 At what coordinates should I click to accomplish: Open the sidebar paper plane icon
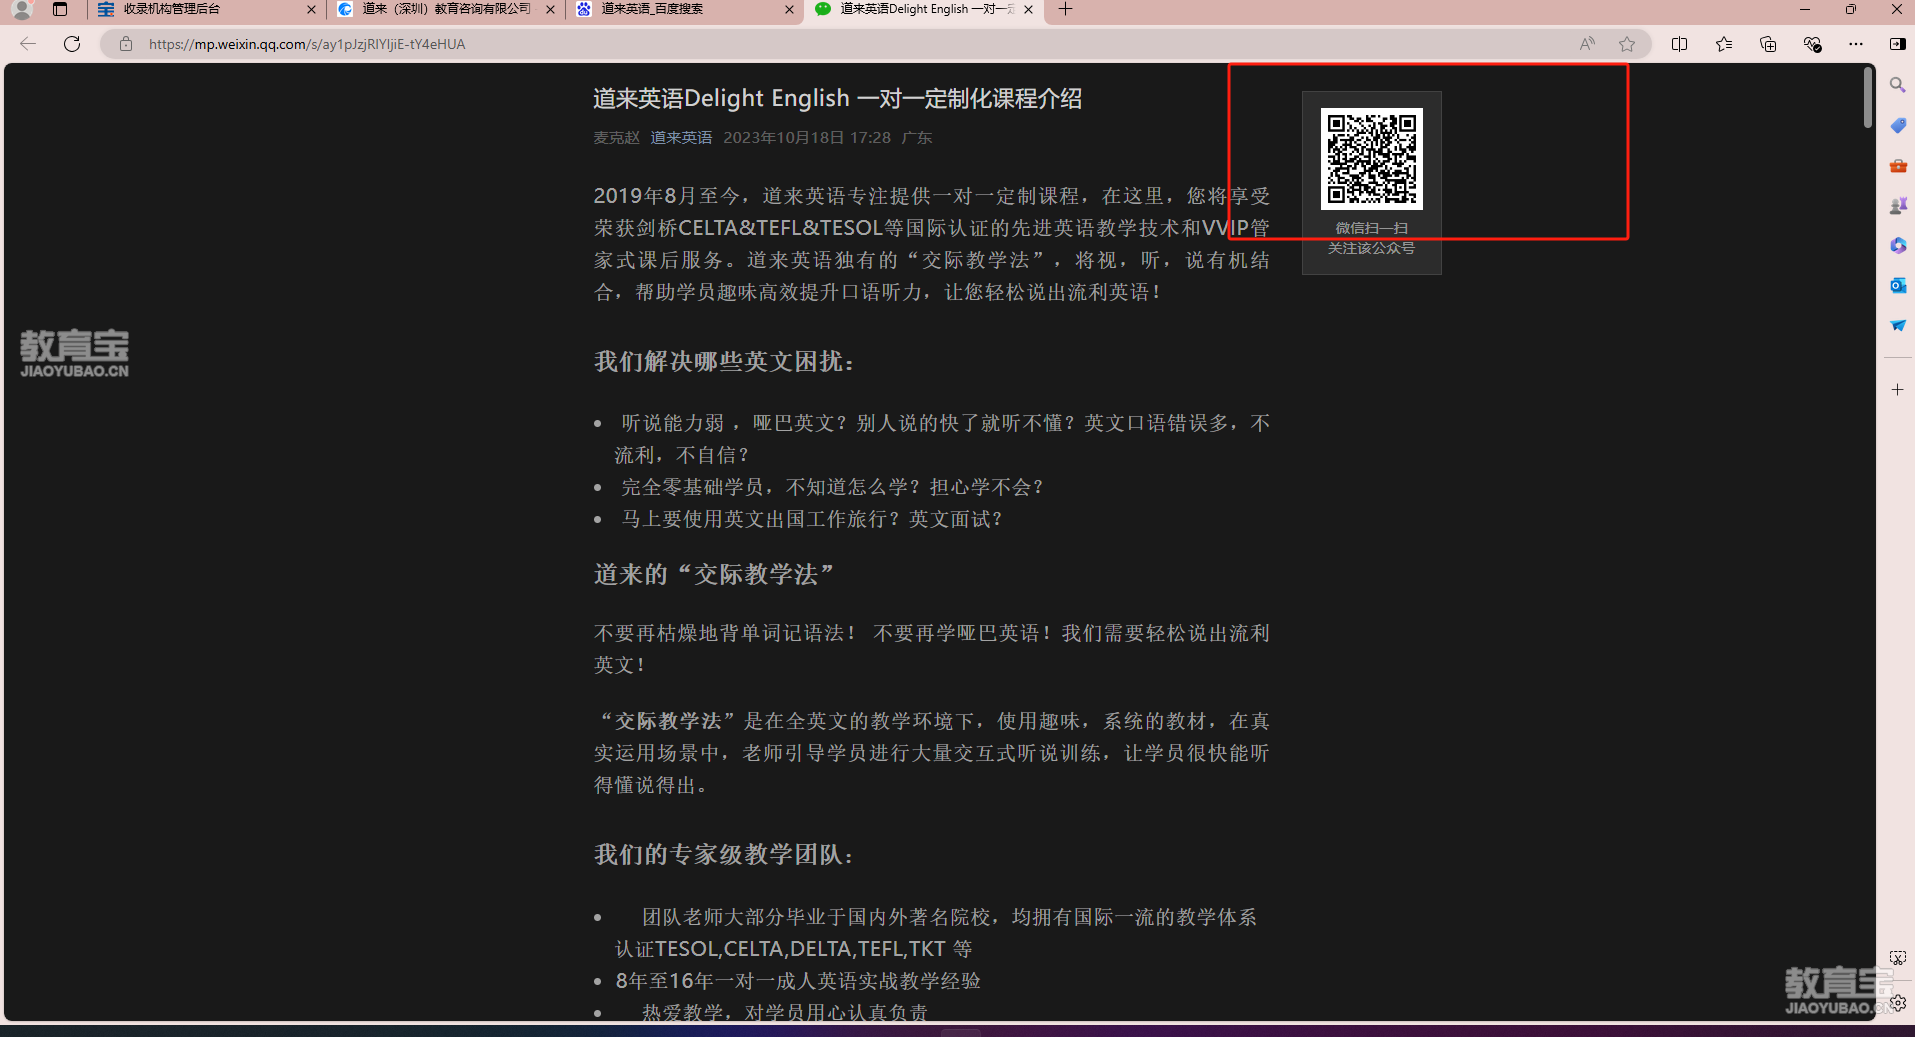[1897, 325]
